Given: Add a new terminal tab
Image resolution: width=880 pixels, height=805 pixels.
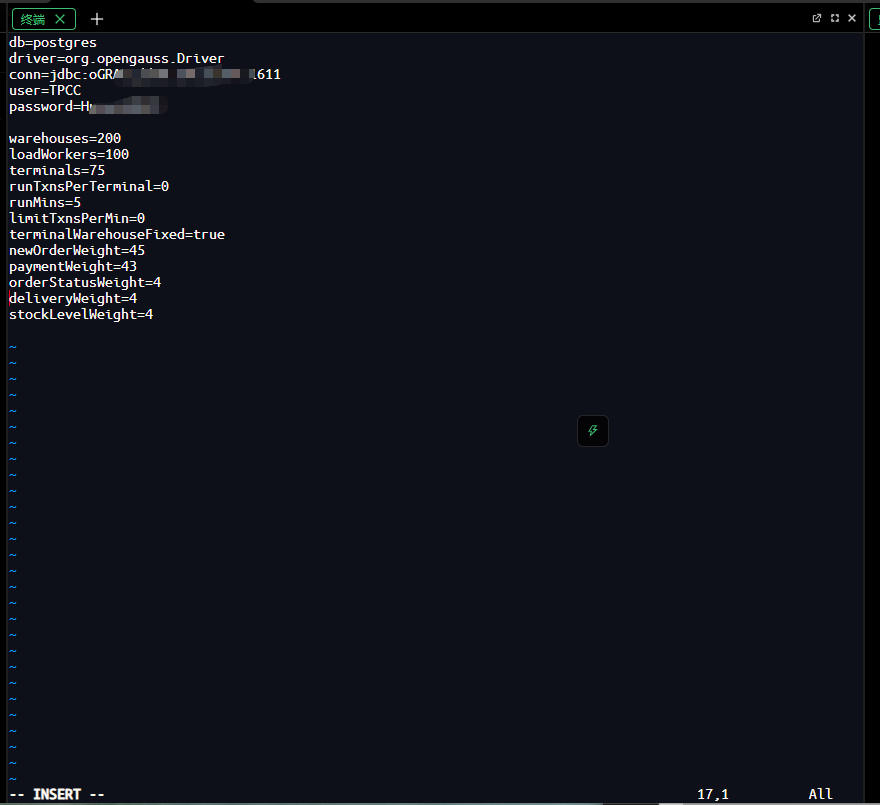Looking at the screenshot, I should [x=97, y=20].
